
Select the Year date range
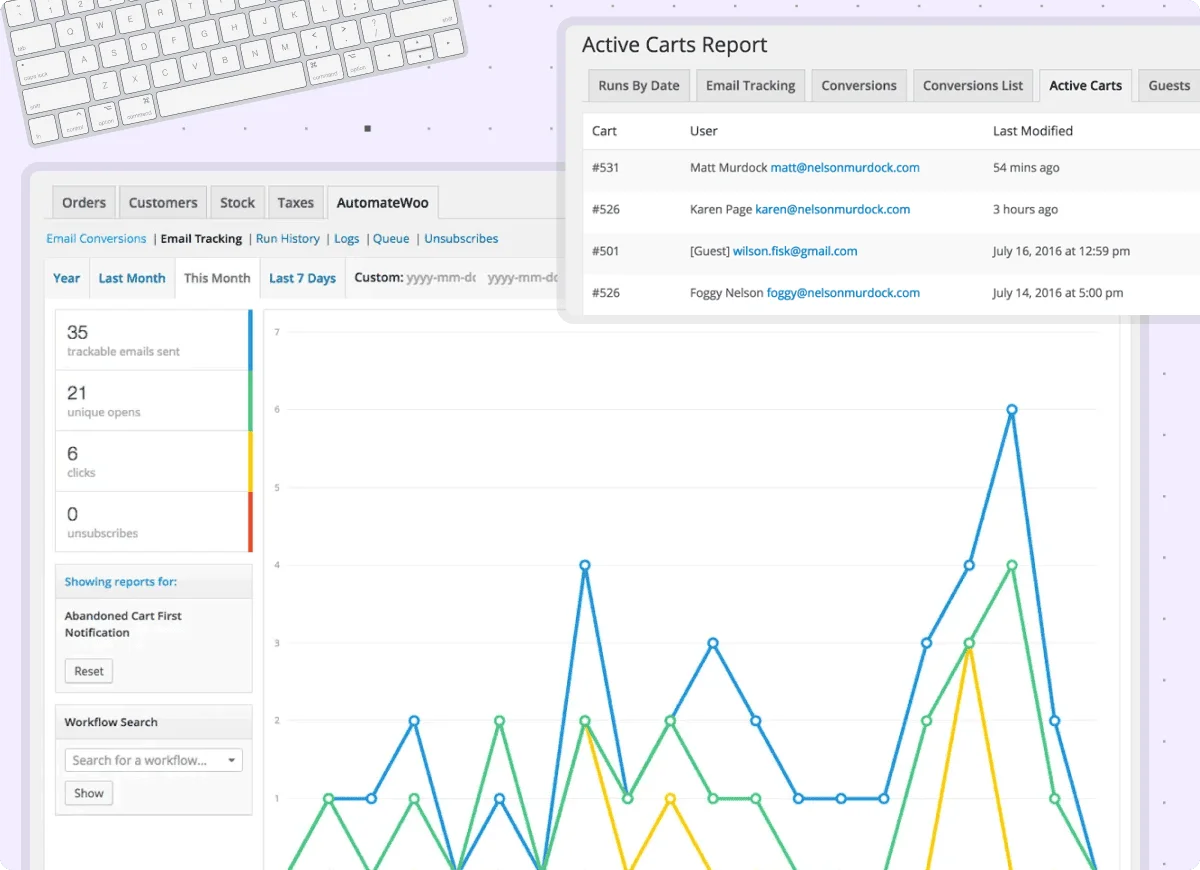click(x=67, y=278)
